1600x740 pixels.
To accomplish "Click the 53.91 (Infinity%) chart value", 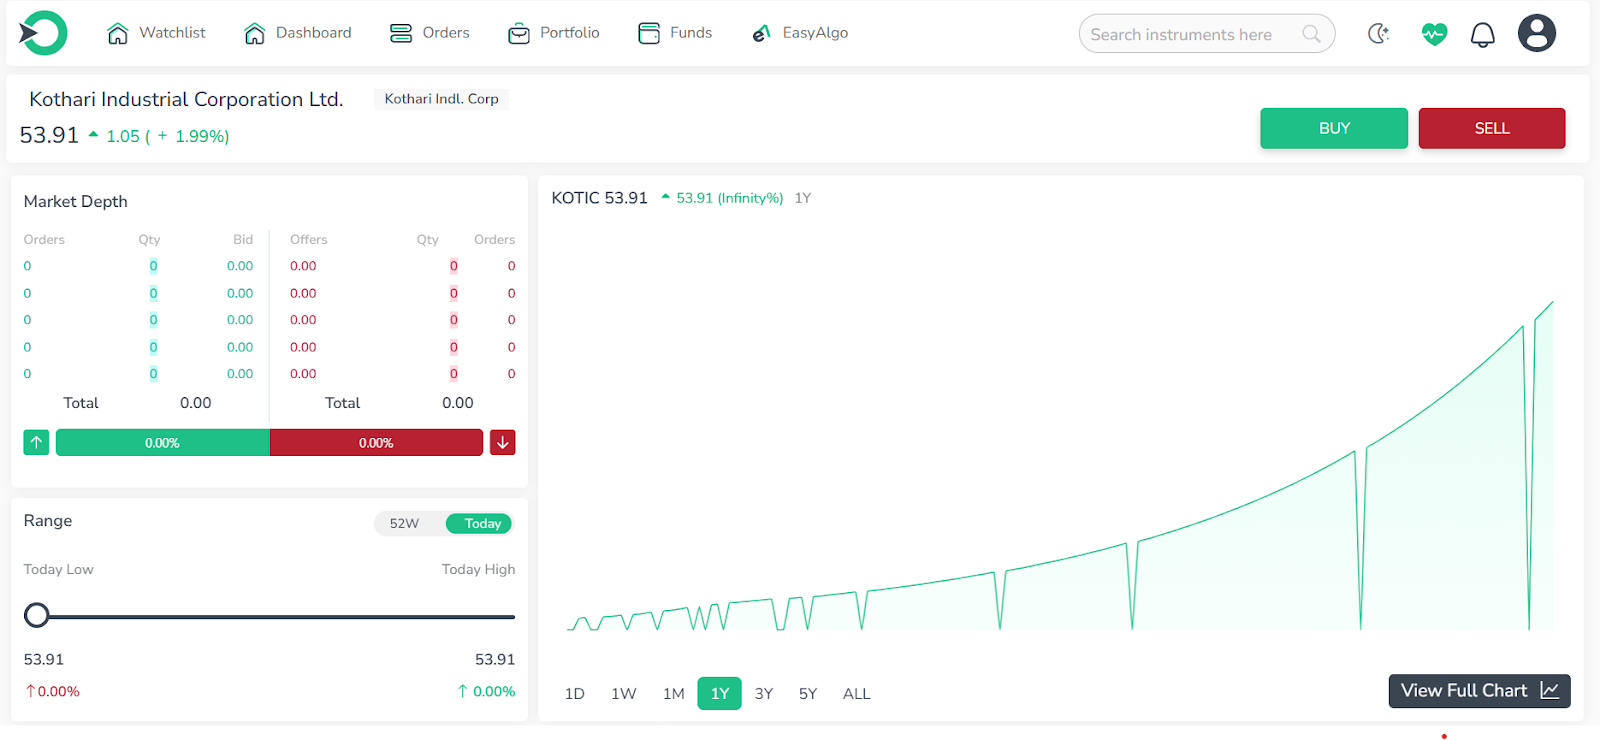I will click(730, 198).
